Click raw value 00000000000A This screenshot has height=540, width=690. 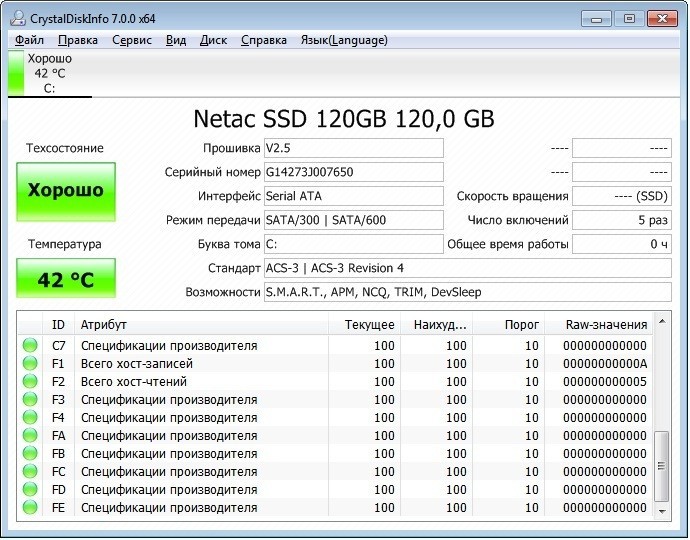point(605,364)
